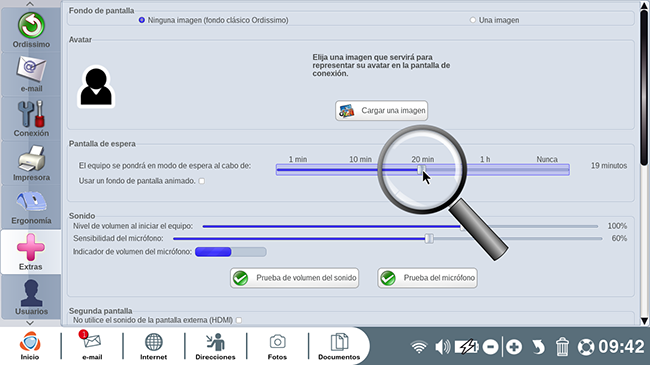The height and width of the screenshot is (365, 650).
Task: Click the 'Nunca' slider label
Action: tap(547, 159)
